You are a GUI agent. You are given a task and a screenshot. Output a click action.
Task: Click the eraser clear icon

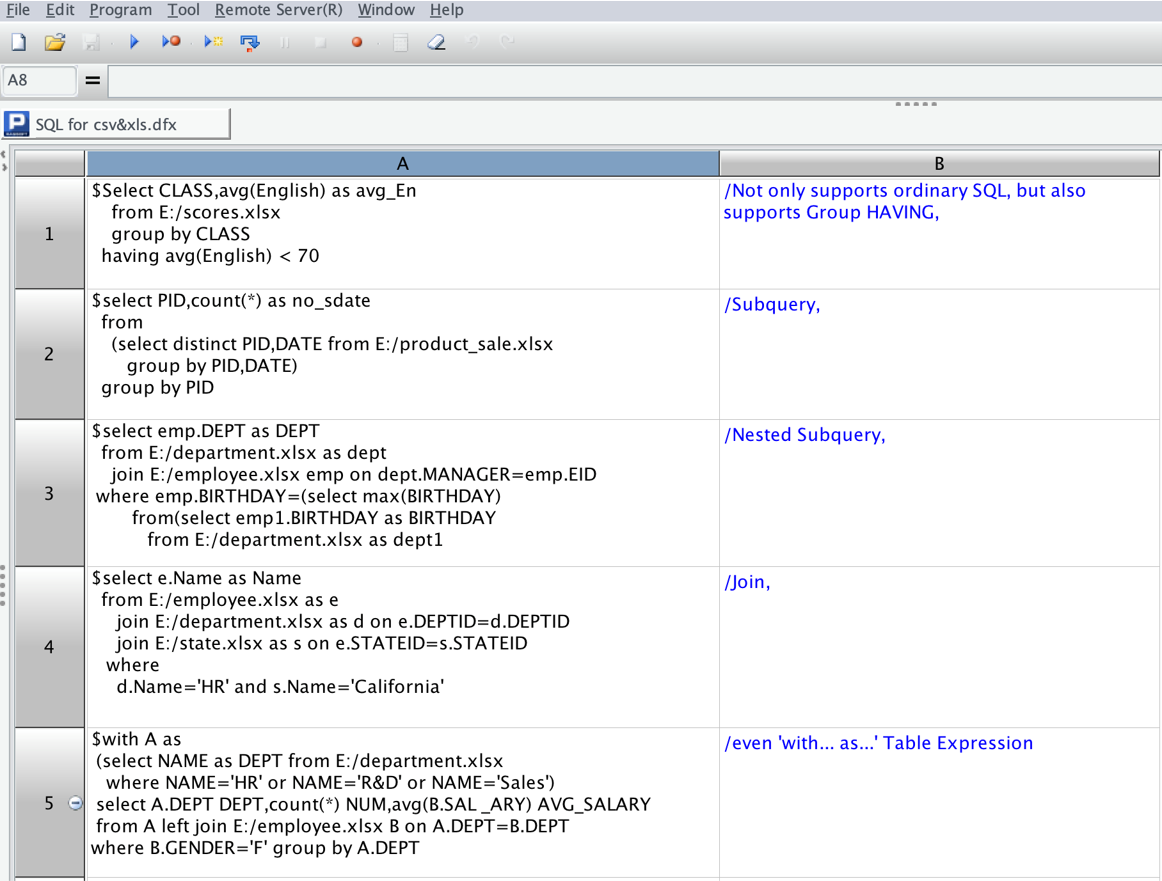click(x=437, y=42)
